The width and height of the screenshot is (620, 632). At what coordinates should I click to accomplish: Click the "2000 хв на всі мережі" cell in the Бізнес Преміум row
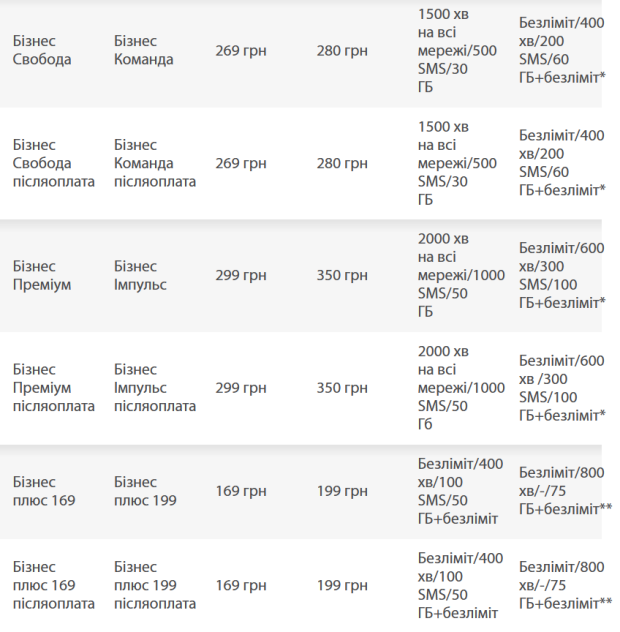[x=461, y=275]
